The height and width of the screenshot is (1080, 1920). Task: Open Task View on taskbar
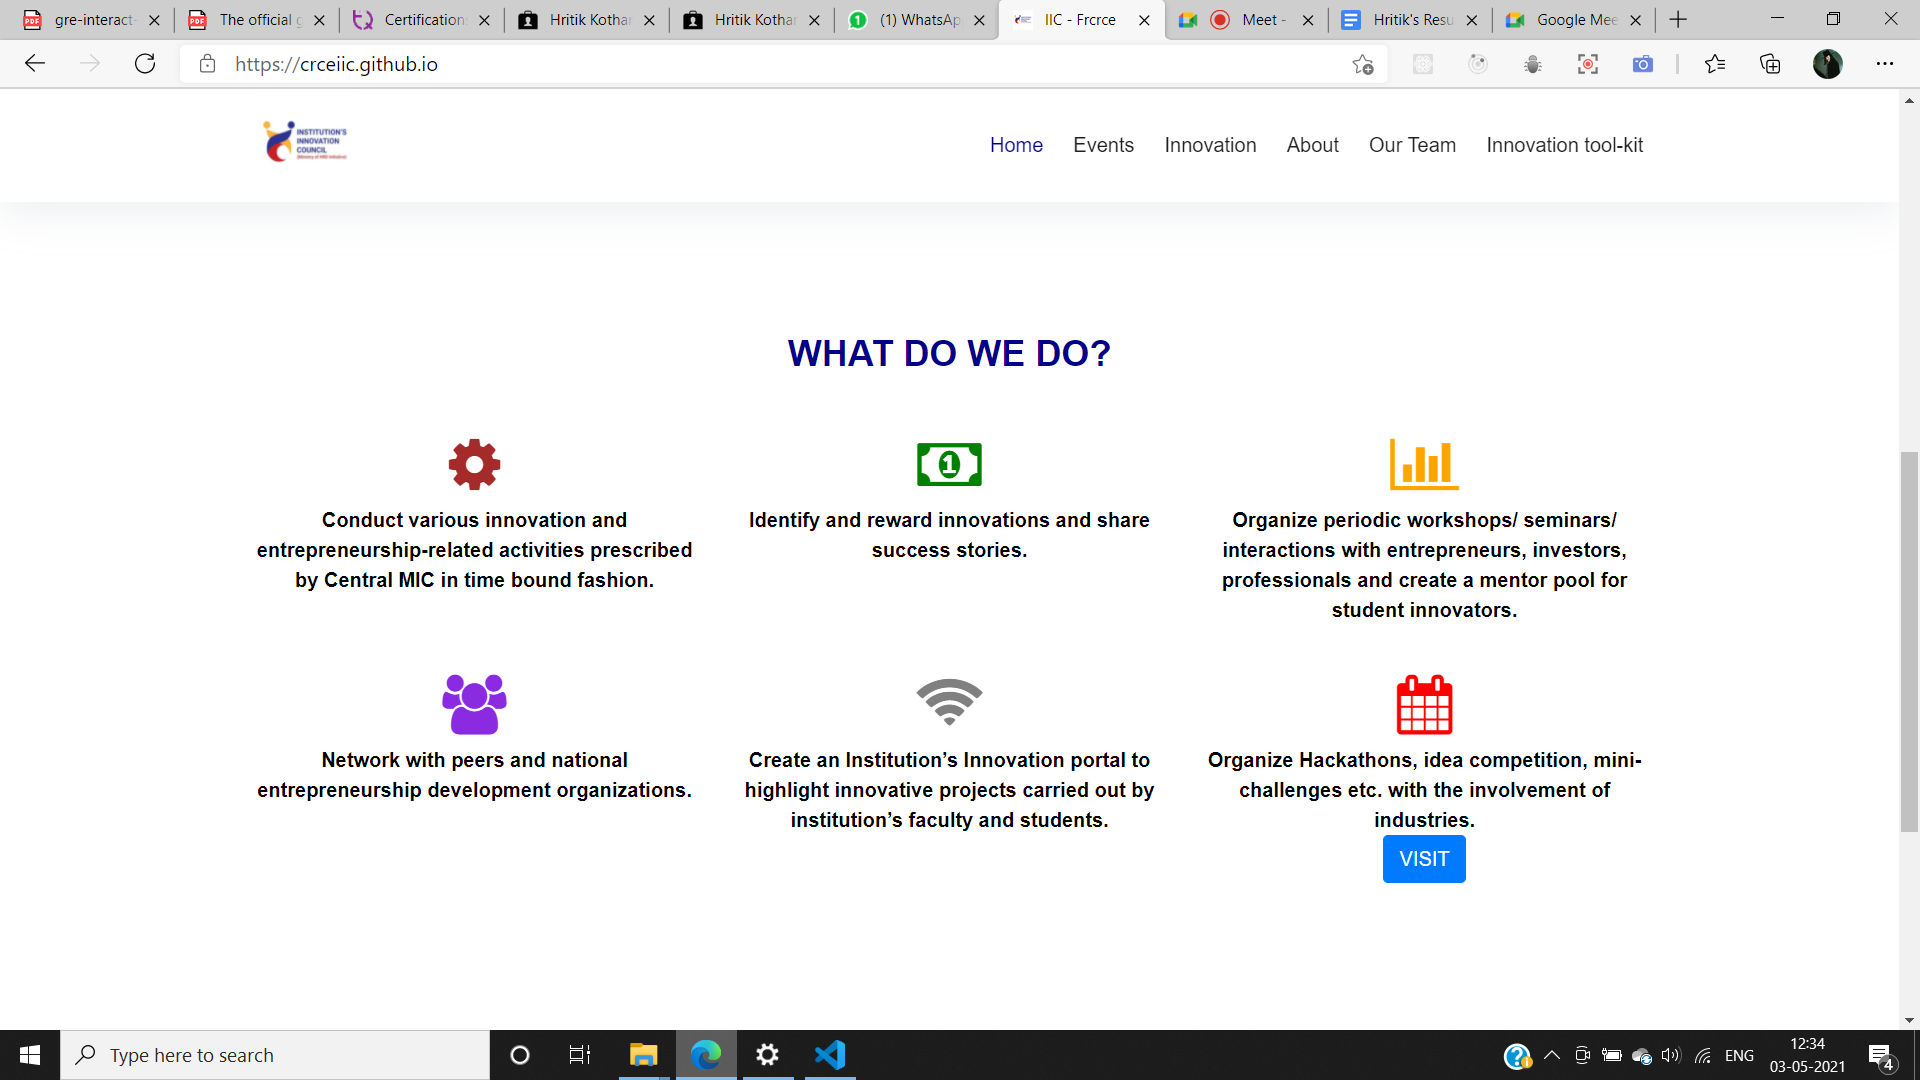click(x=580, y=1055)
